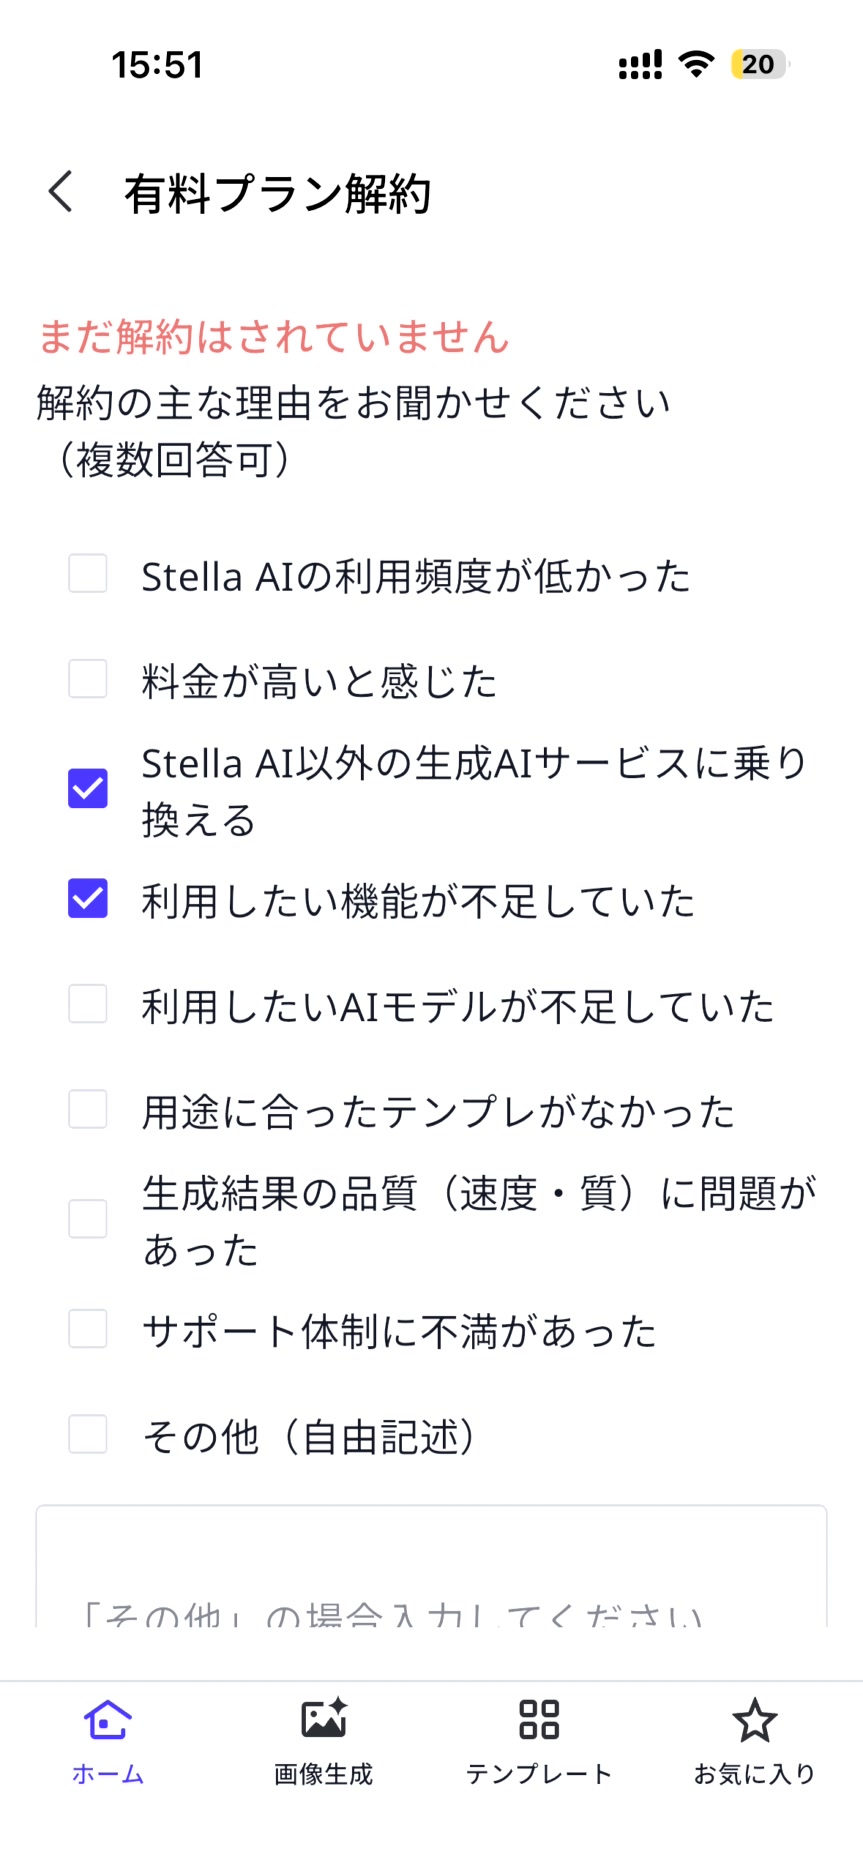Uncheck '利用したい機能が不足していた' checkbox
Image resolution: width=863 pixels, height=1871 pixels.
[x=88, y=898]
